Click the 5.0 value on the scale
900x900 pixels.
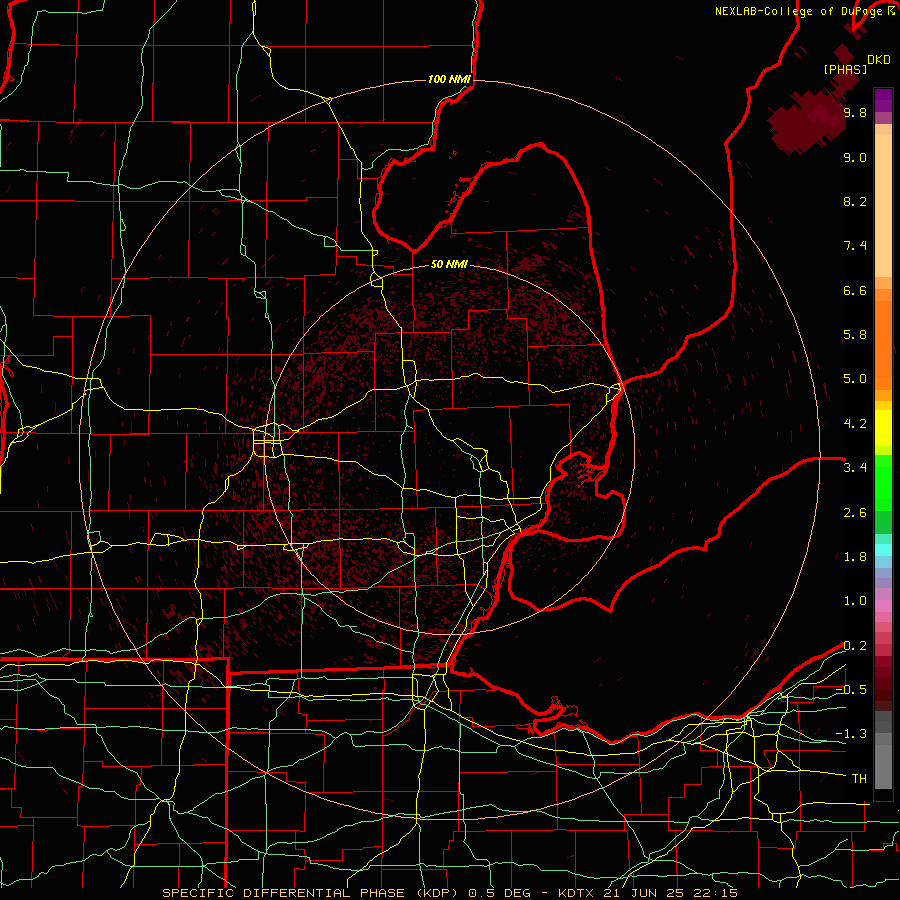[855, 379]
